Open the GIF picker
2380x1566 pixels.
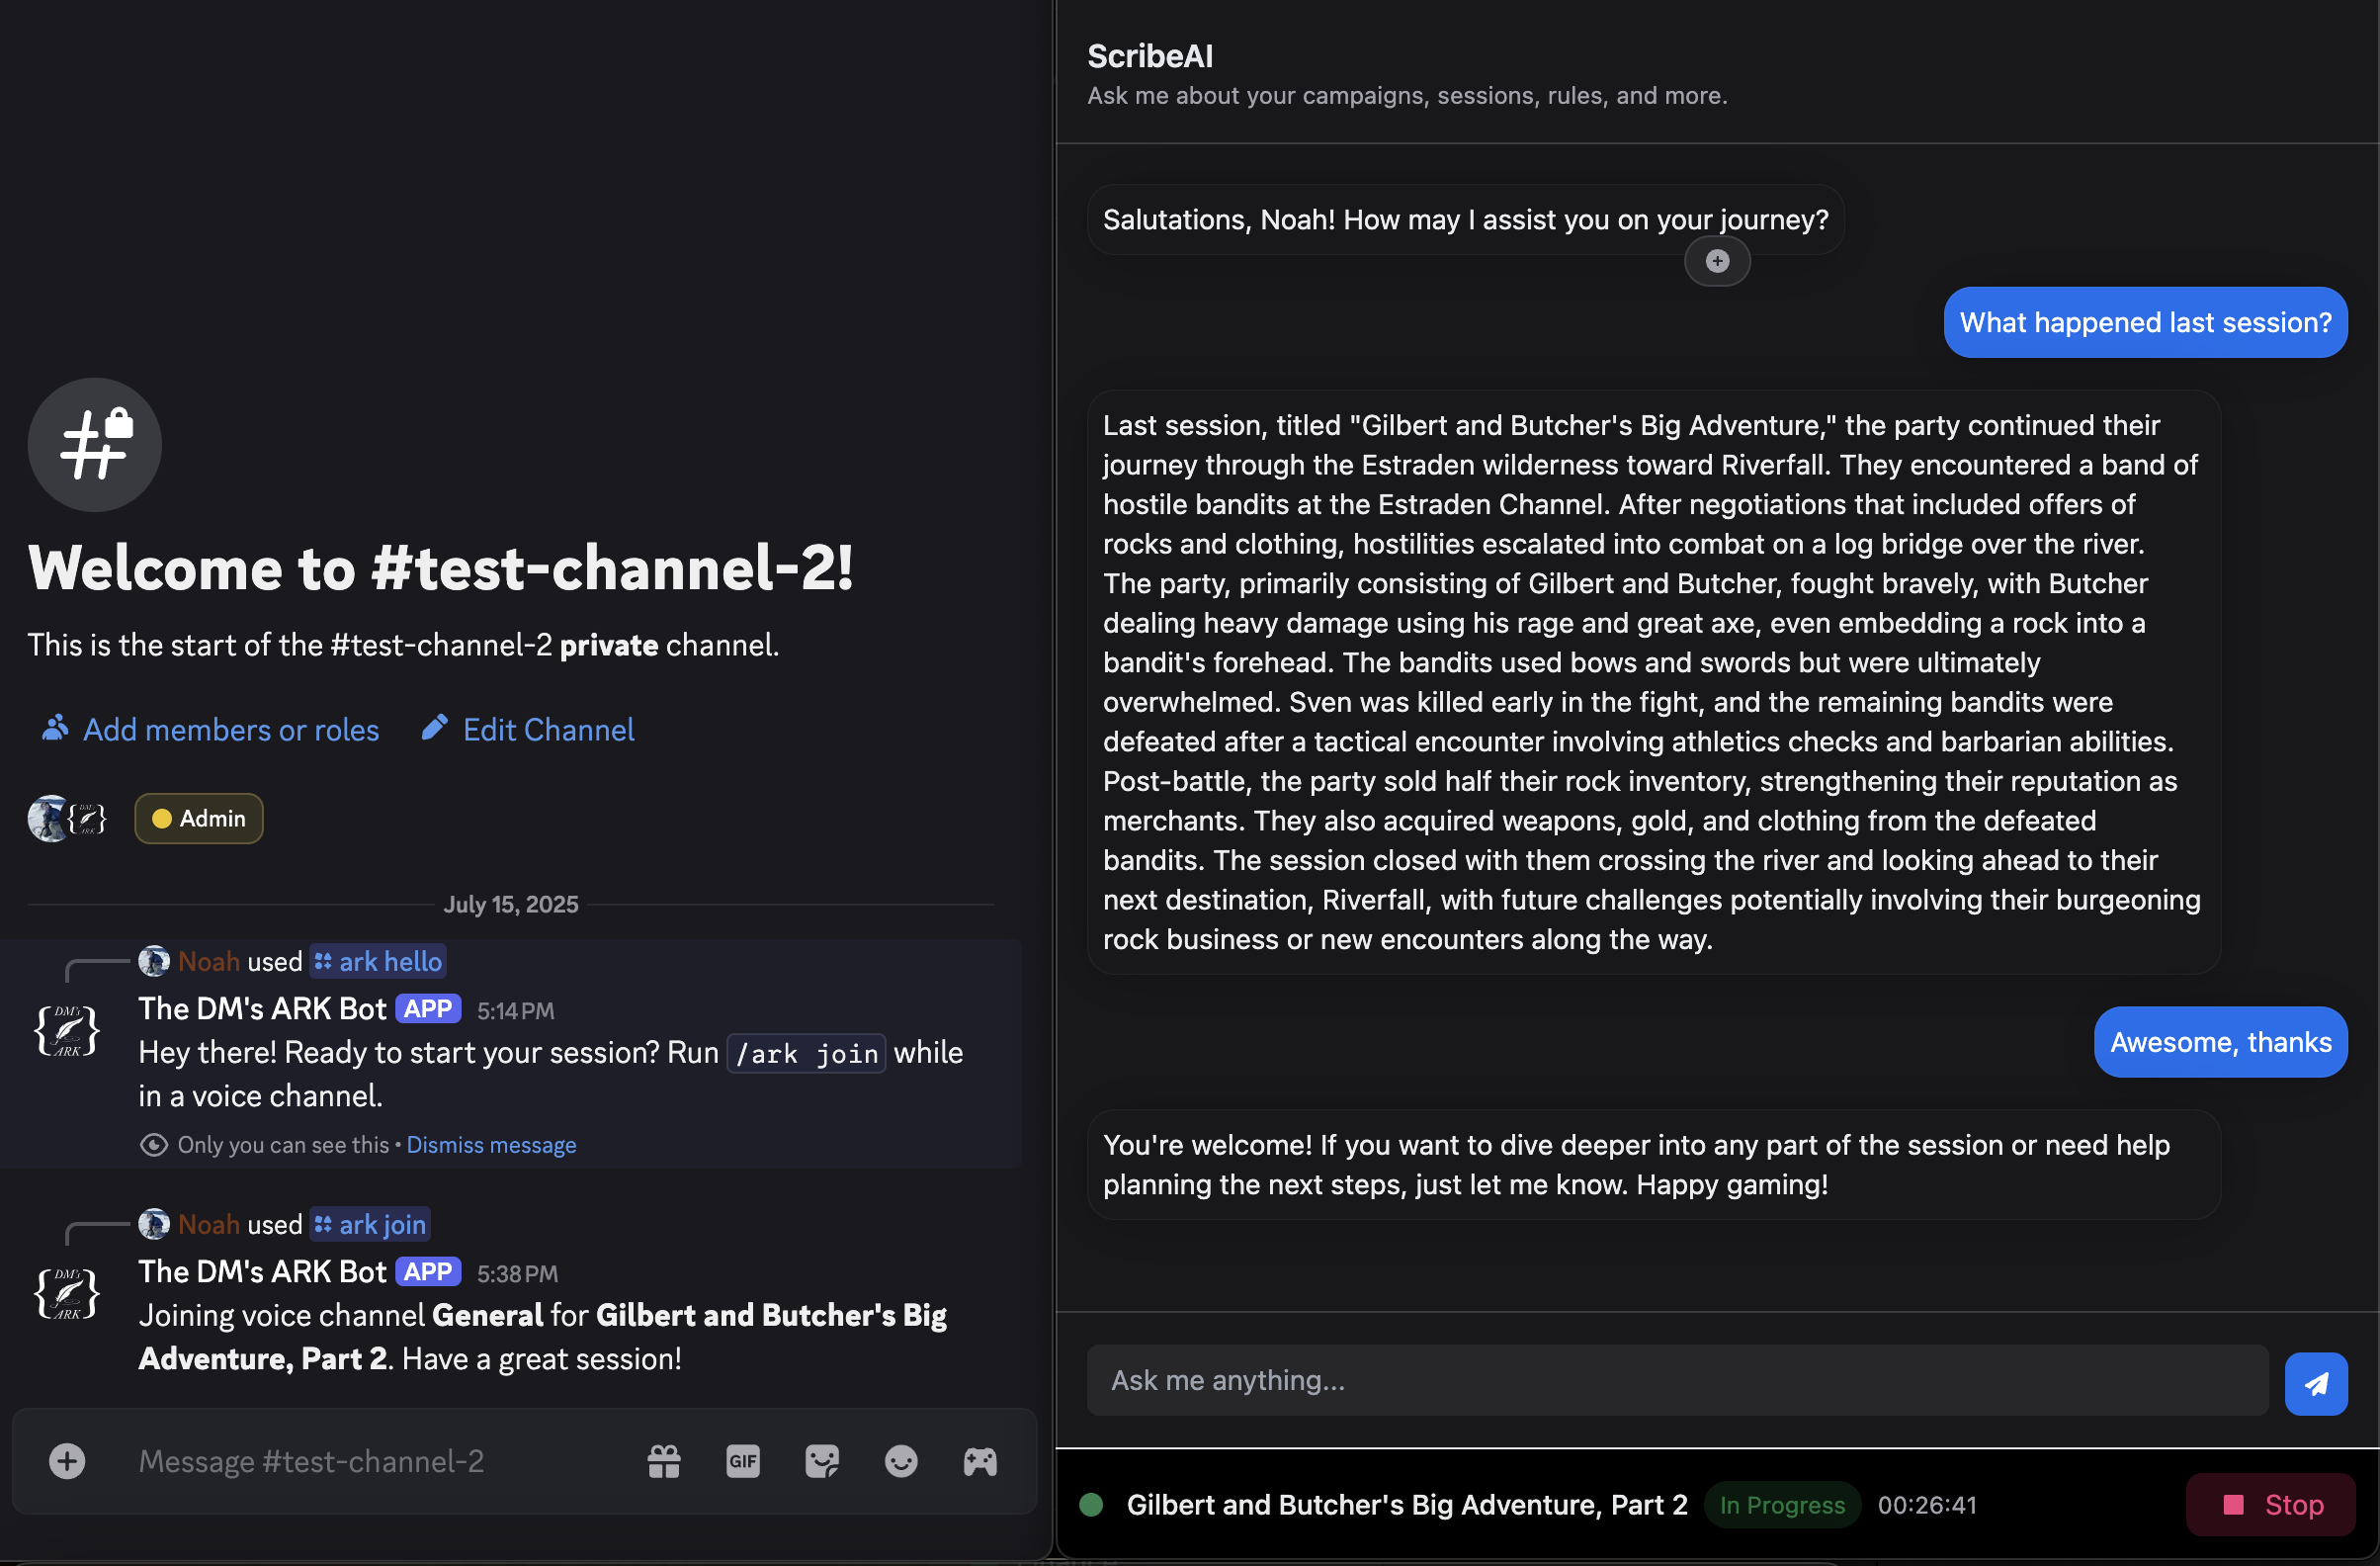click(743, 1461)
